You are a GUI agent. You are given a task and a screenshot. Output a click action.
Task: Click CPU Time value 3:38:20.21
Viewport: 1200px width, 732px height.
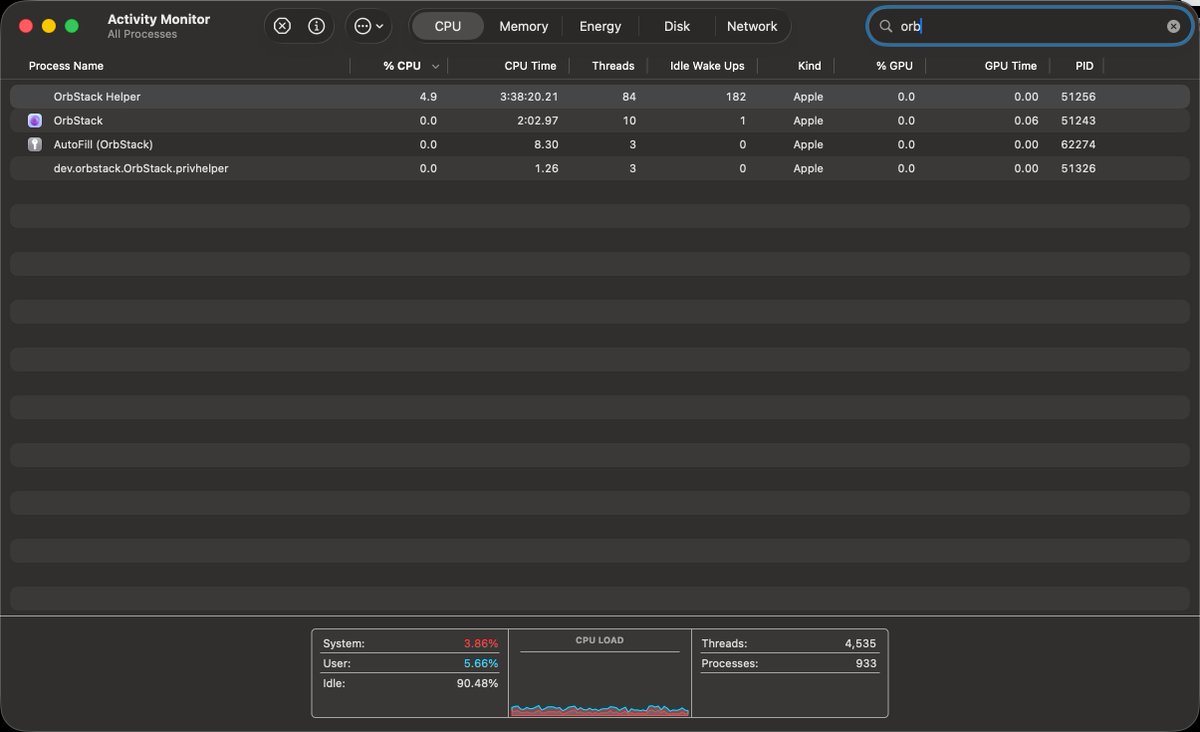tap(529, 97)
